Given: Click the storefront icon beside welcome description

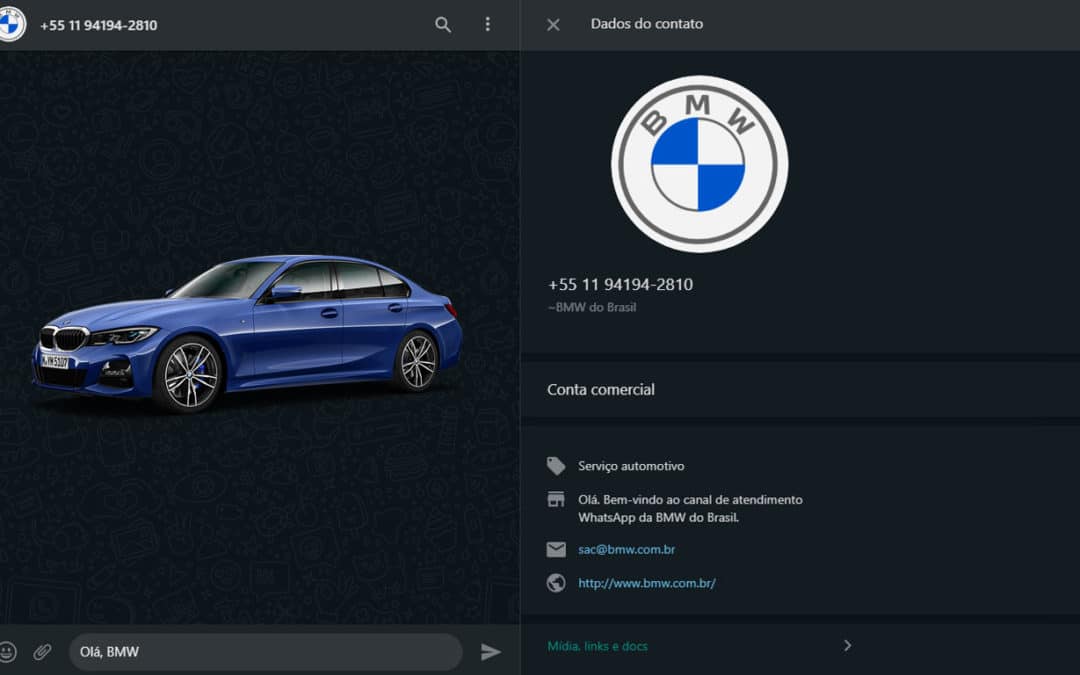Looking at the screenshot, I should [556, 499].
